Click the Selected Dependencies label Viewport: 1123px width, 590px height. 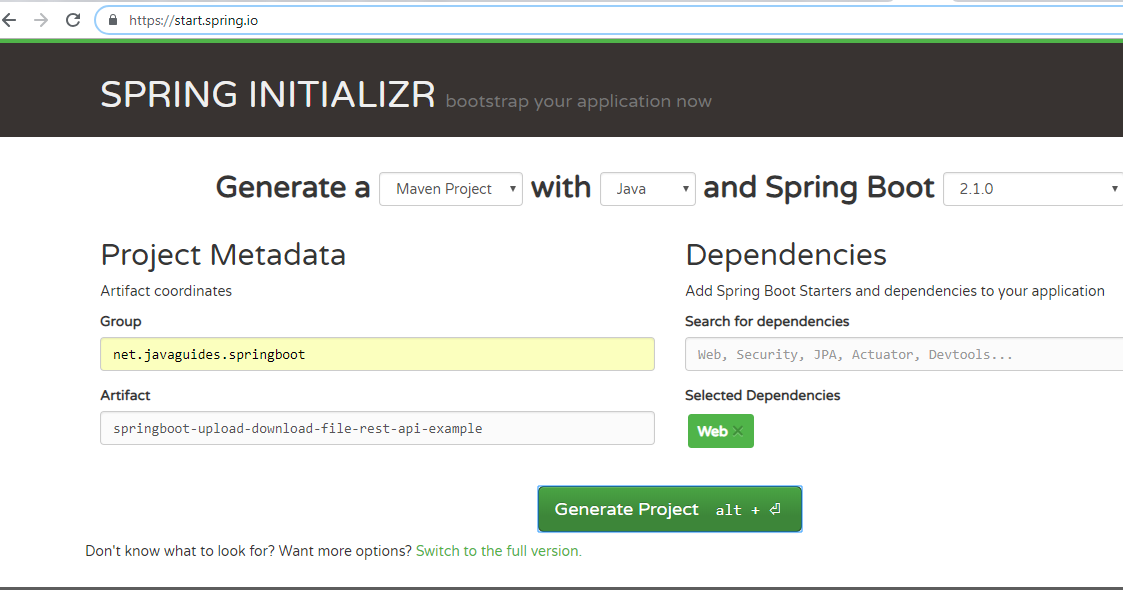pyautogui.click(x=762, y=395)
